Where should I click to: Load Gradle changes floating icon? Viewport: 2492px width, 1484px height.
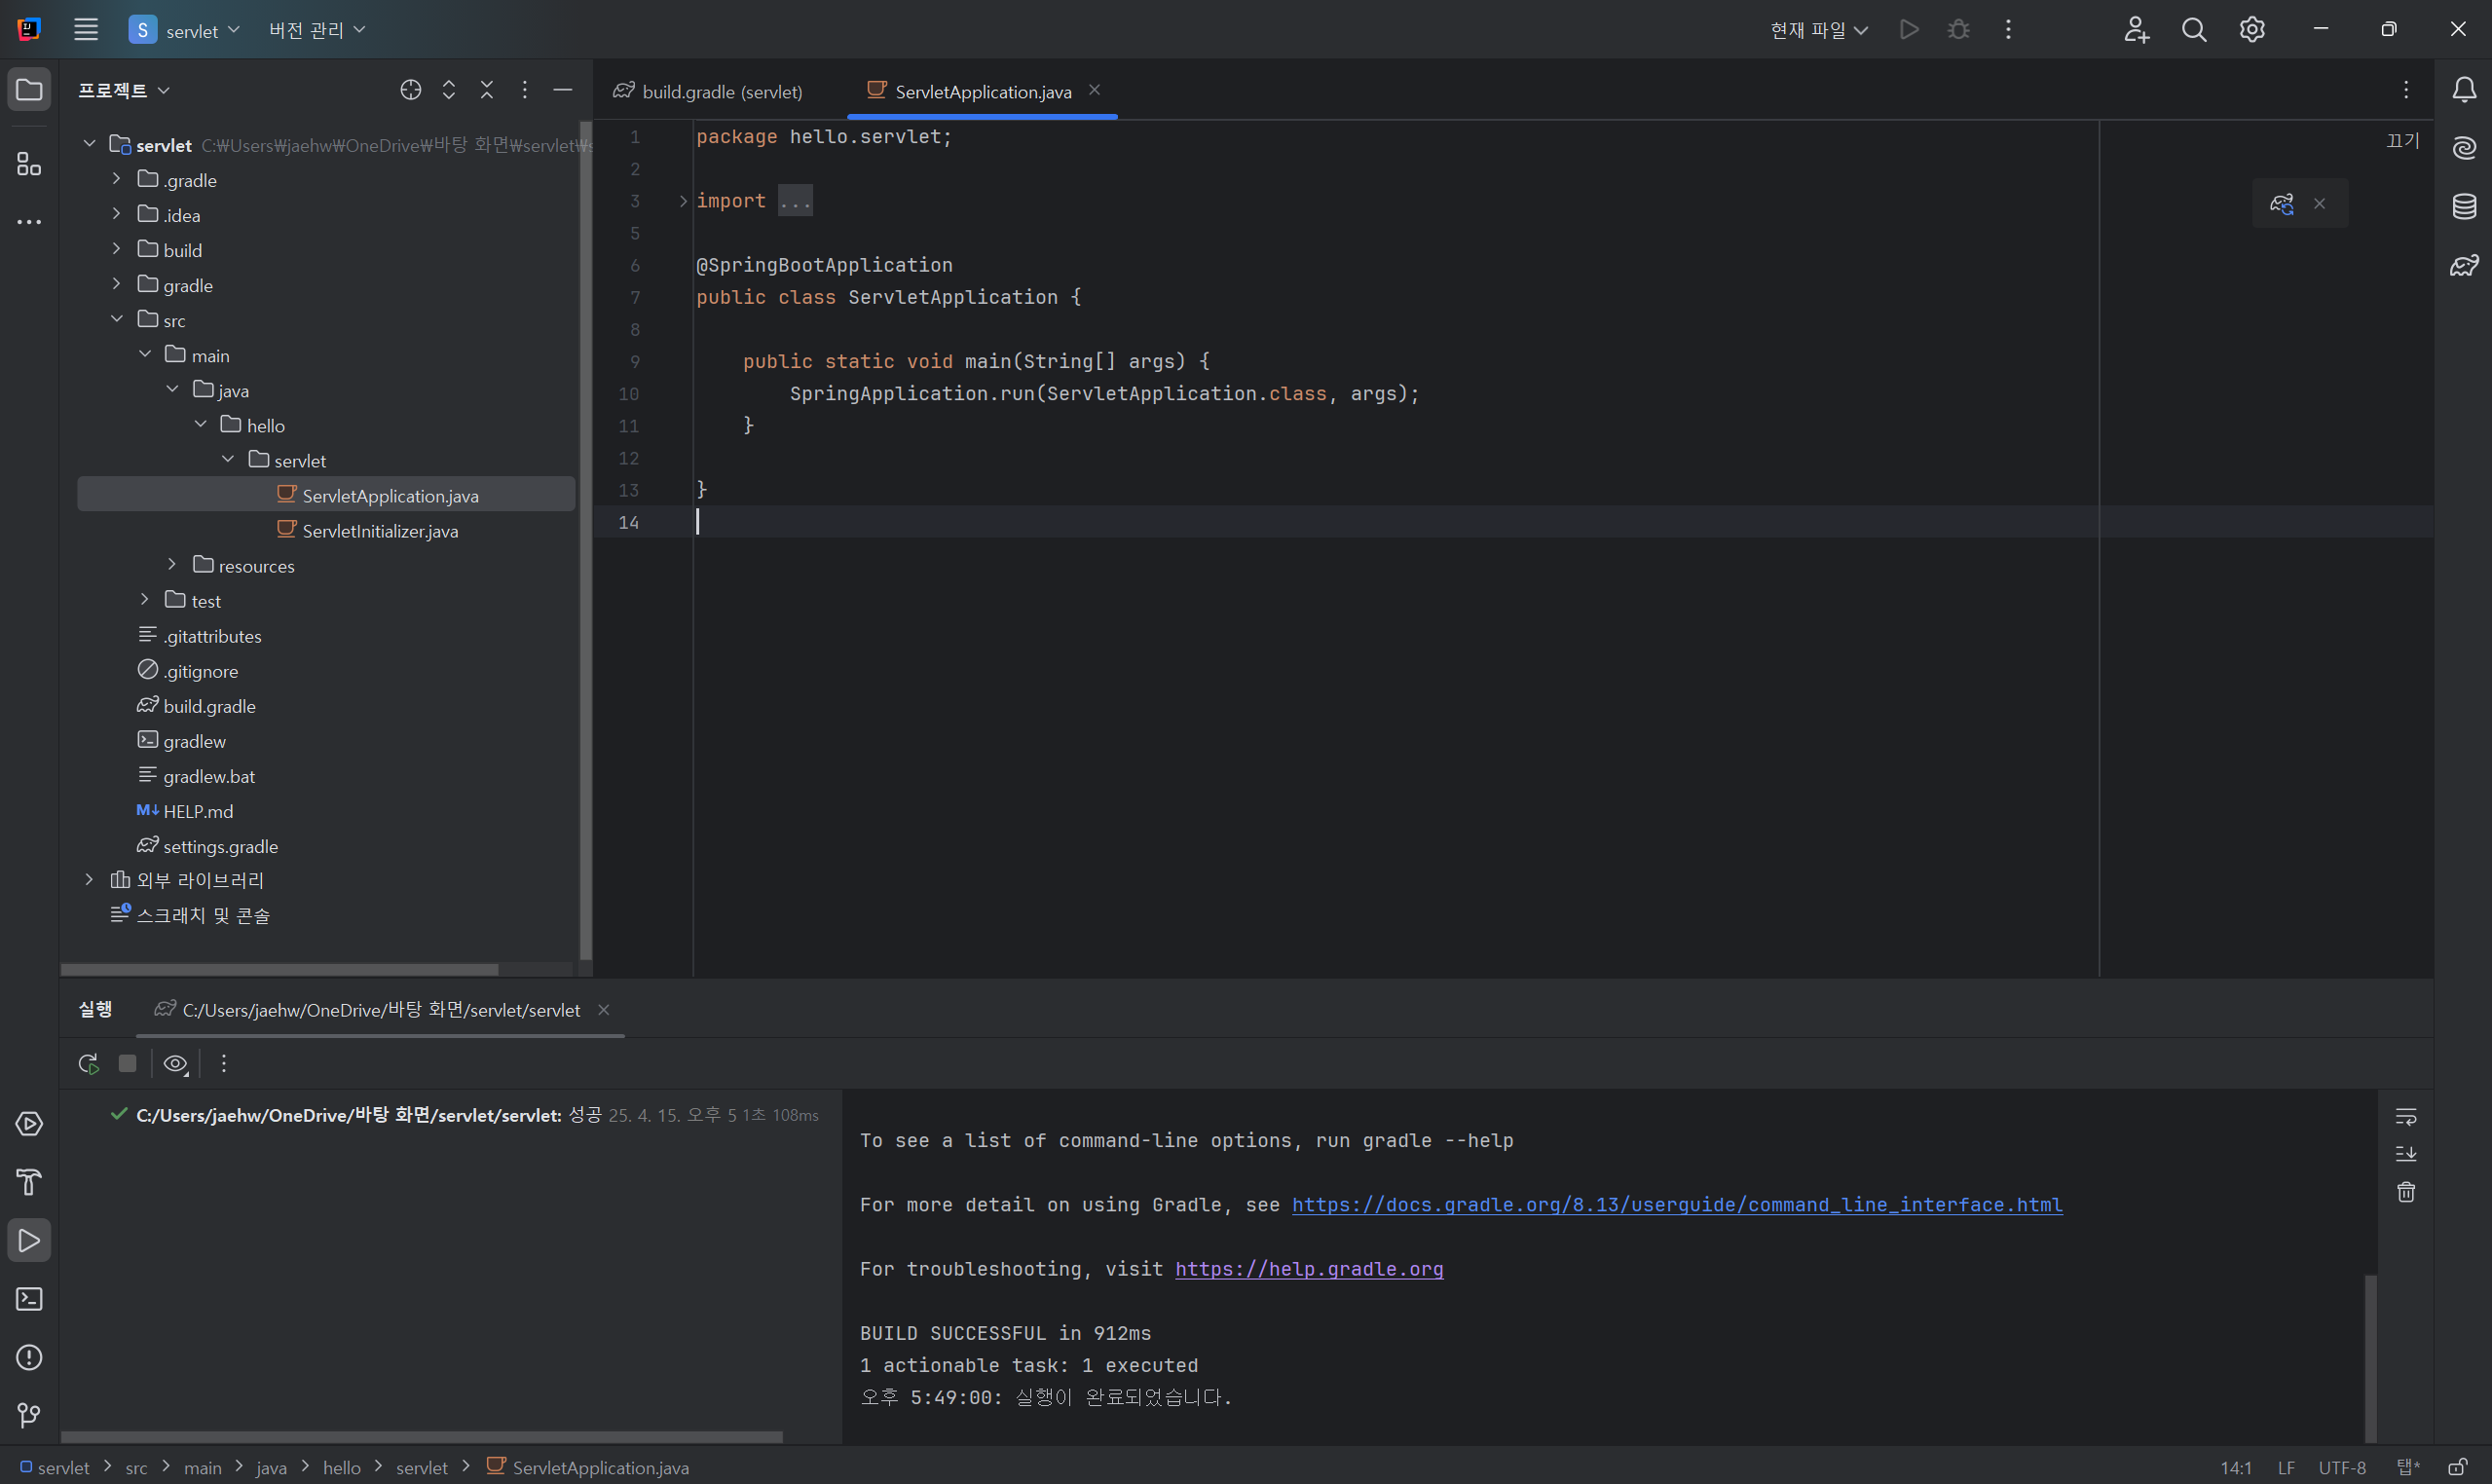pos(2282,204)
